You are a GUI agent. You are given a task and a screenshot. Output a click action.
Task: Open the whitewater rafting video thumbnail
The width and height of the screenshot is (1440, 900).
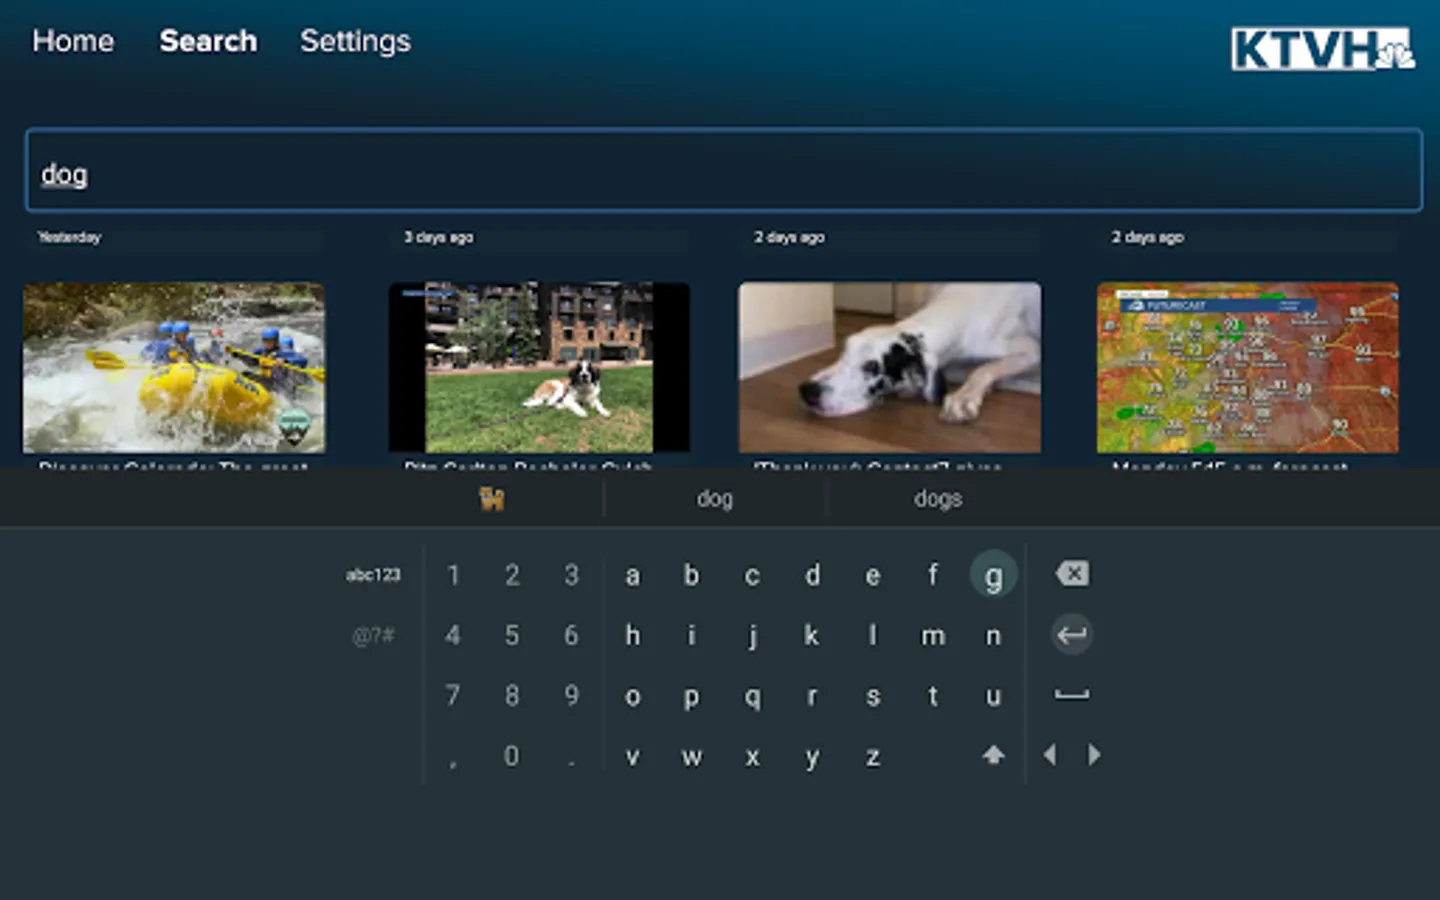coord(174,367)
